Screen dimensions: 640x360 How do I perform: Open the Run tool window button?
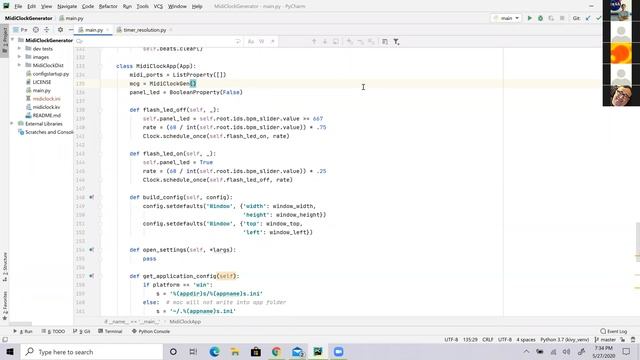23,331
